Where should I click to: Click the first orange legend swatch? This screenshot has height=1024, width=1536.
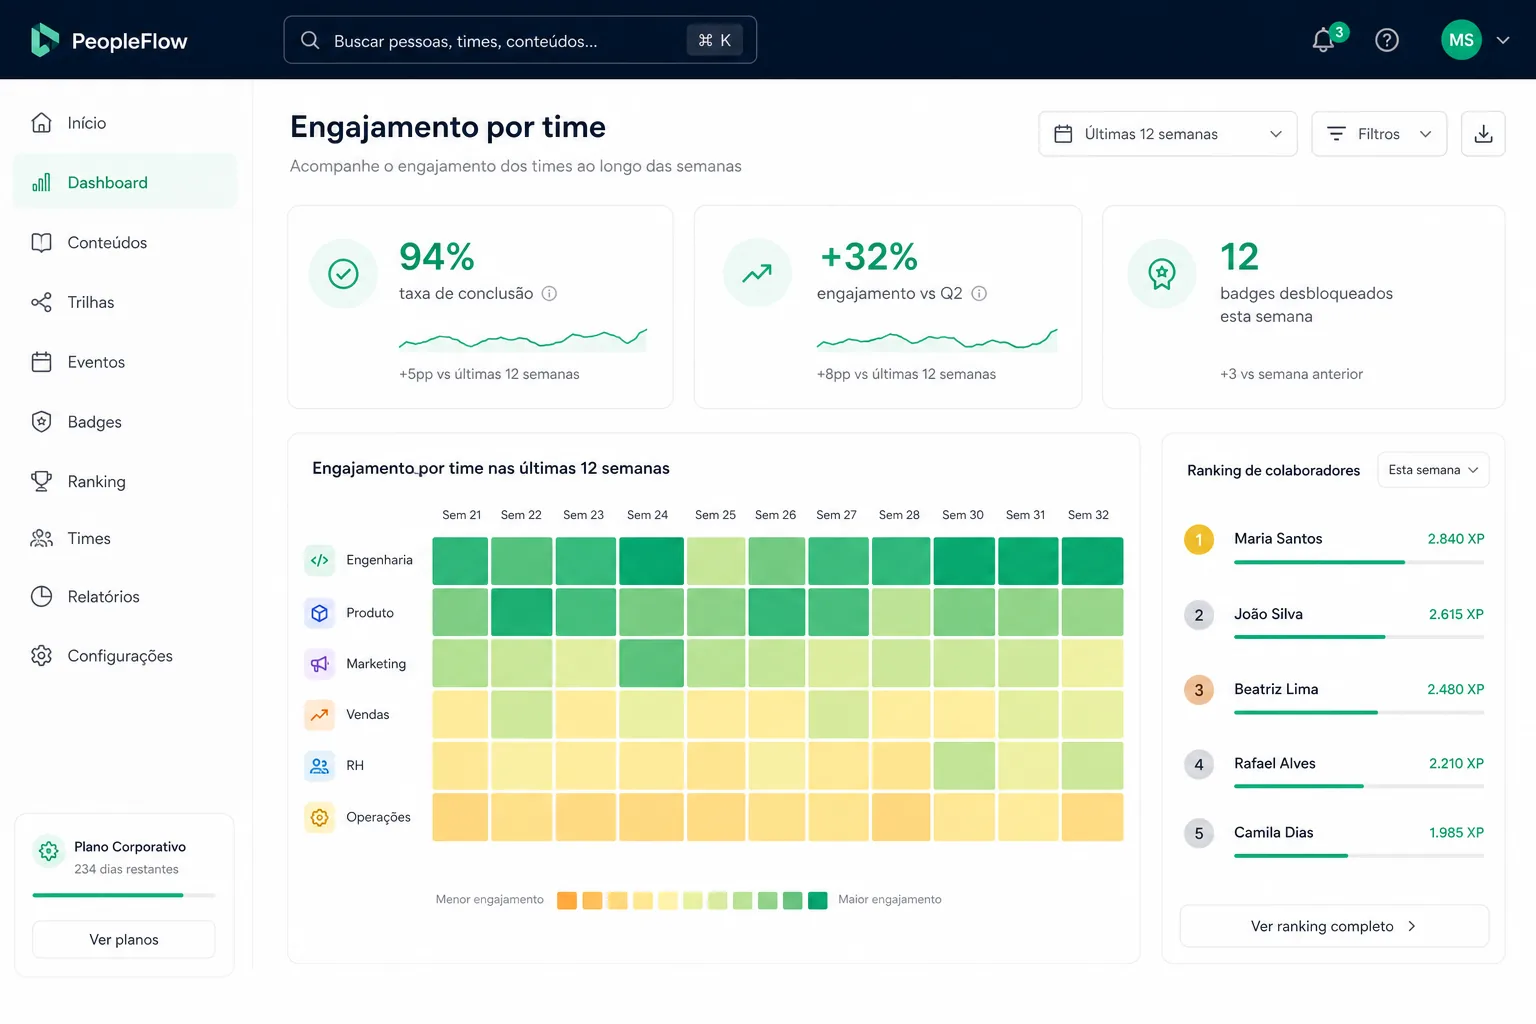(x=567, y=900)
